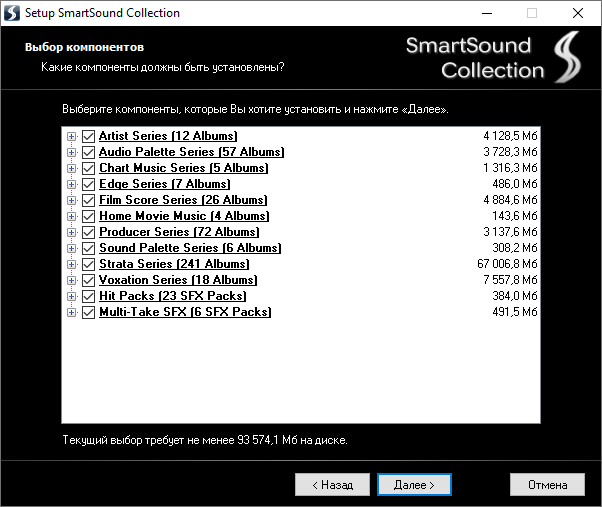
Task: Select Home Movie Music (4 Albums) label
Action: tap(184, 216)
